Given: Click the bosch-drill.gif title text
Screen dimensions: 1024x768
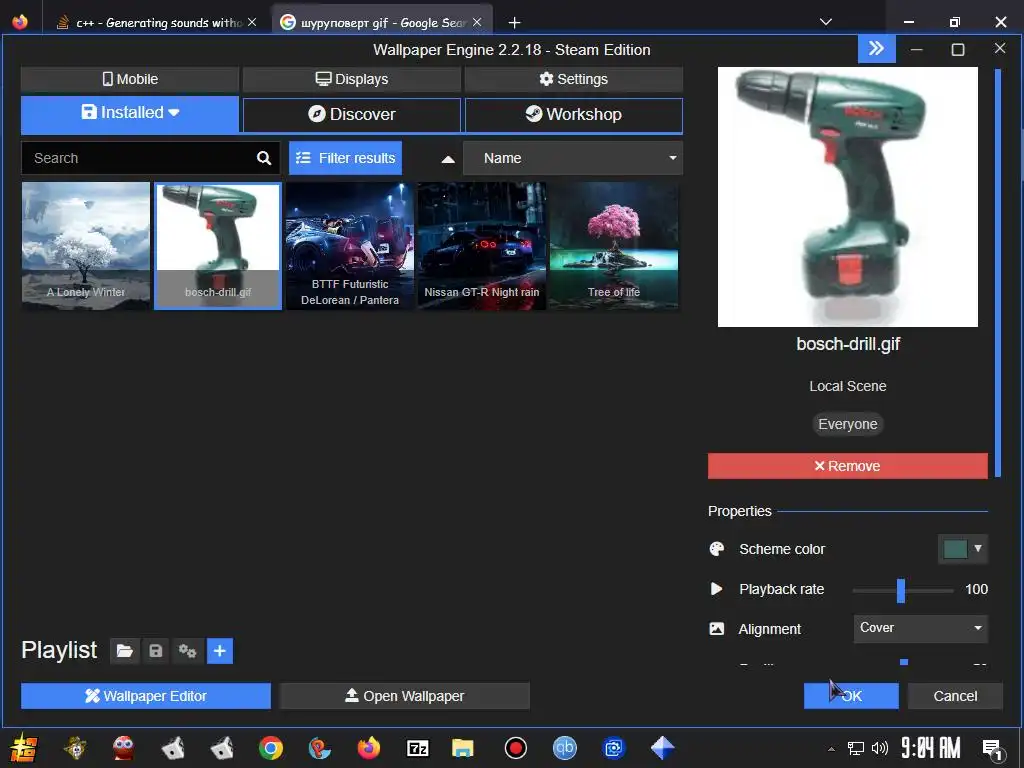Looking at the screenshot, I should point(848,344).
